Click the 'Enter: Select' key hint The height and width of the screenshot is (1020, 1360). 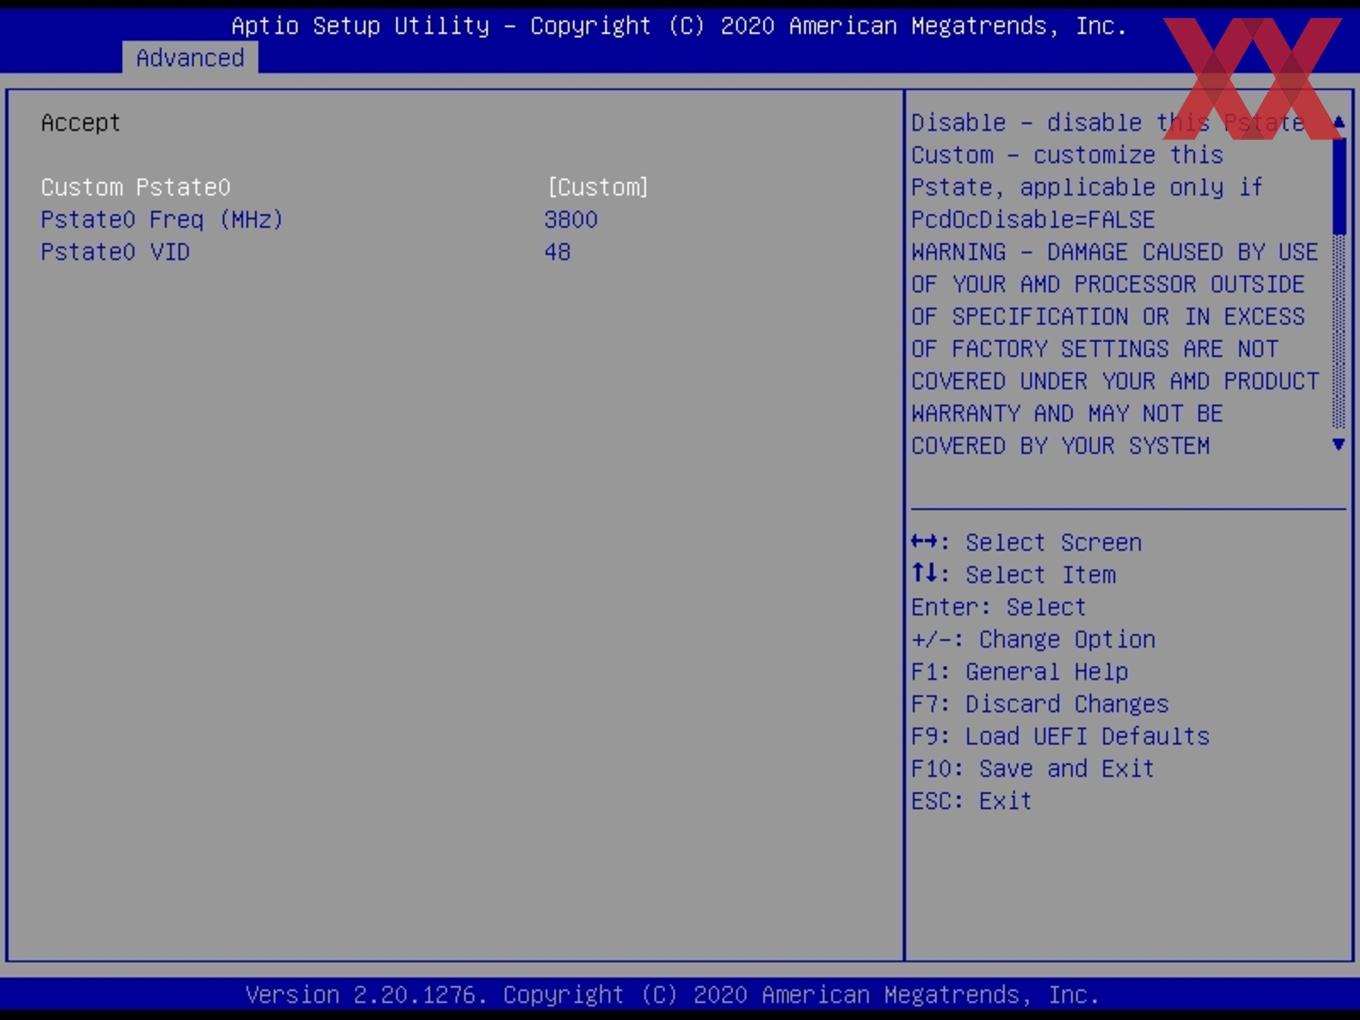click(x=998, y=607)
